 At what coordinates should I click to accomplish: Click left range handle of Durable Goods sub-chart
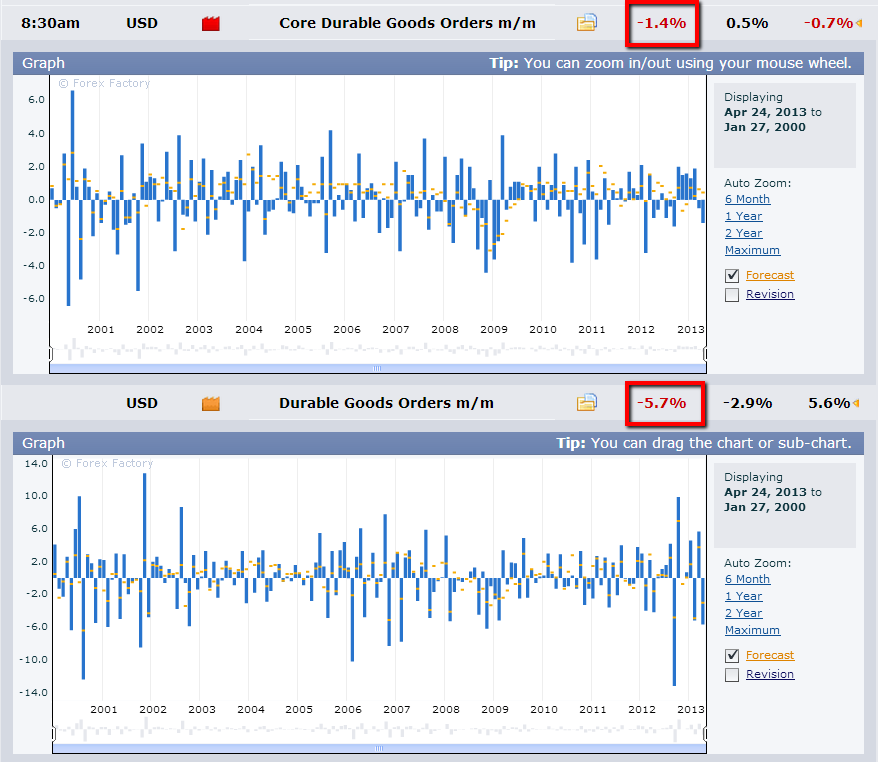(x=54, y=733)
